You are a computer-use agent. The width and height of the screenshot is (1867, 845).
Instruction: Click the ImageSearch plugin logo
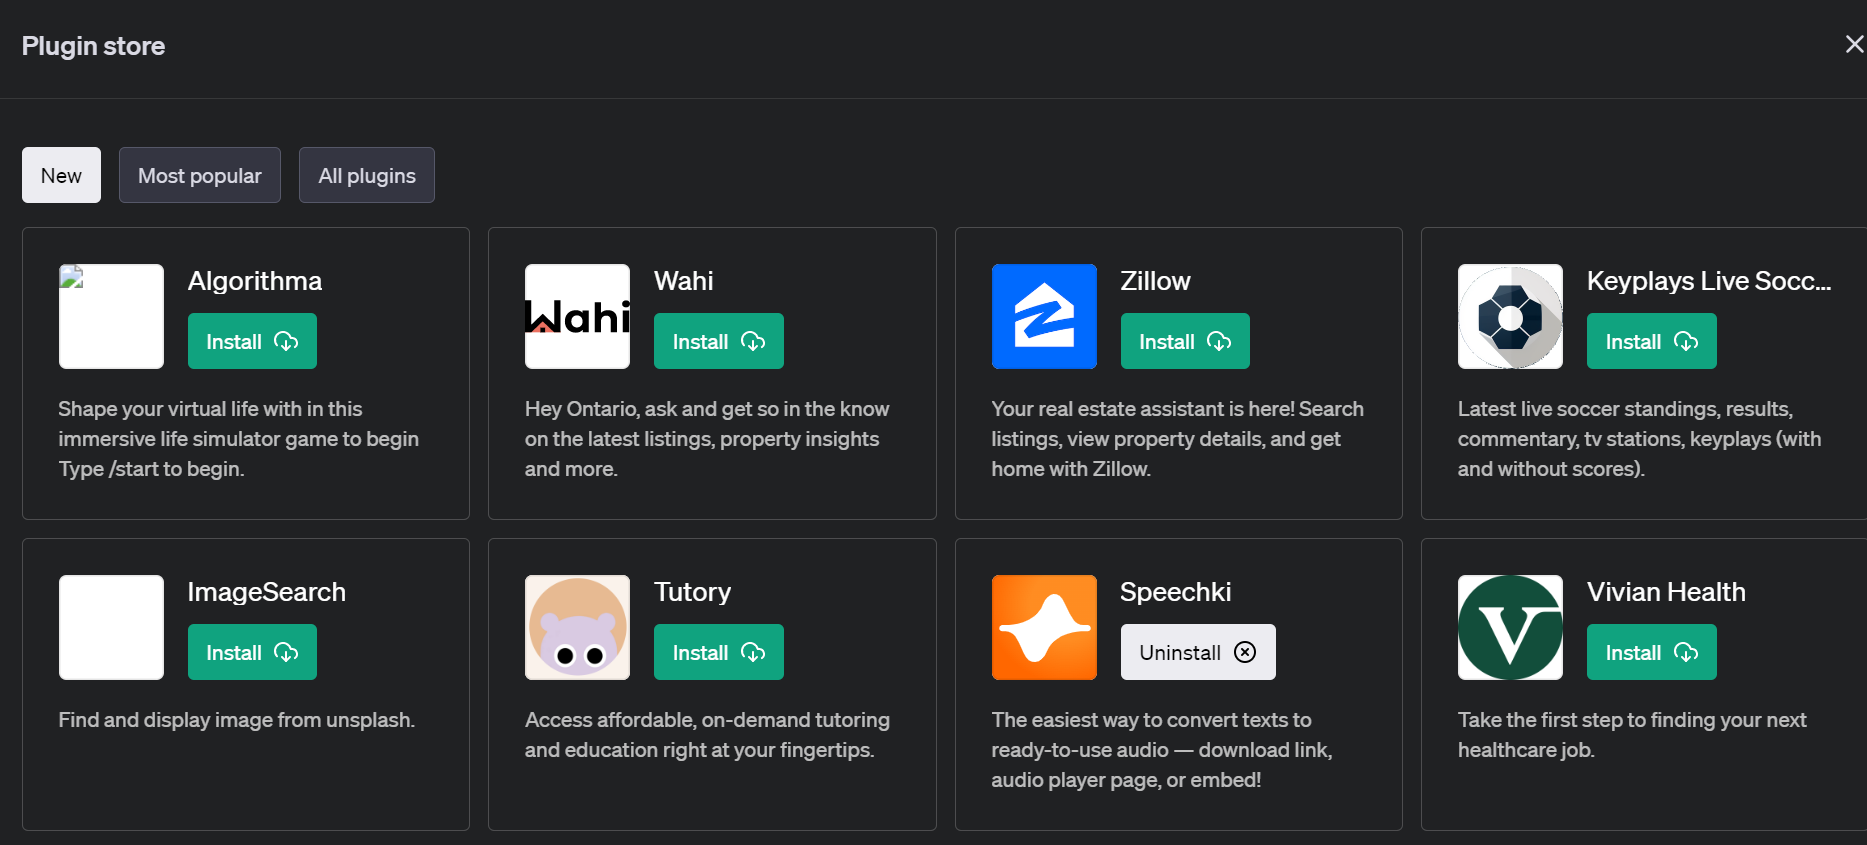click(x=111, y=627)
